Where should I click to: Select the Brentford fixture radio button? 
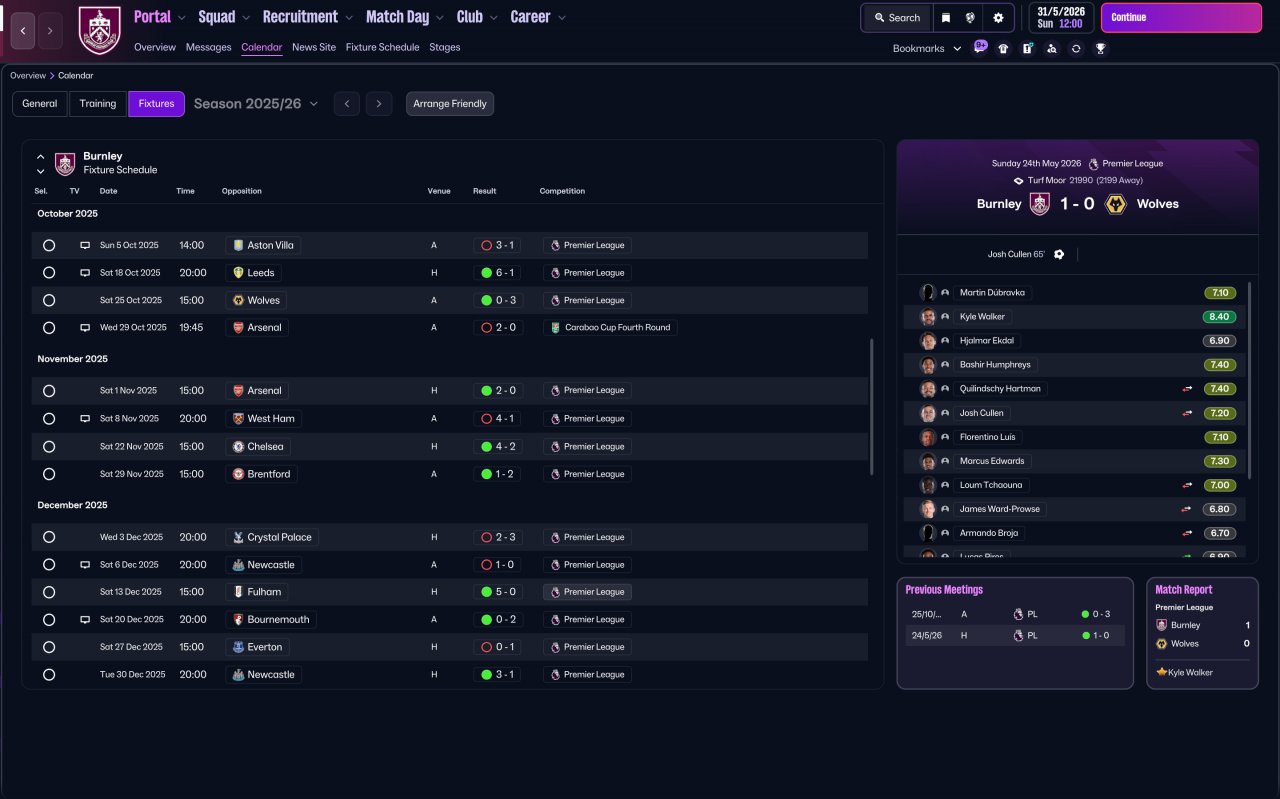pos(49,474)
